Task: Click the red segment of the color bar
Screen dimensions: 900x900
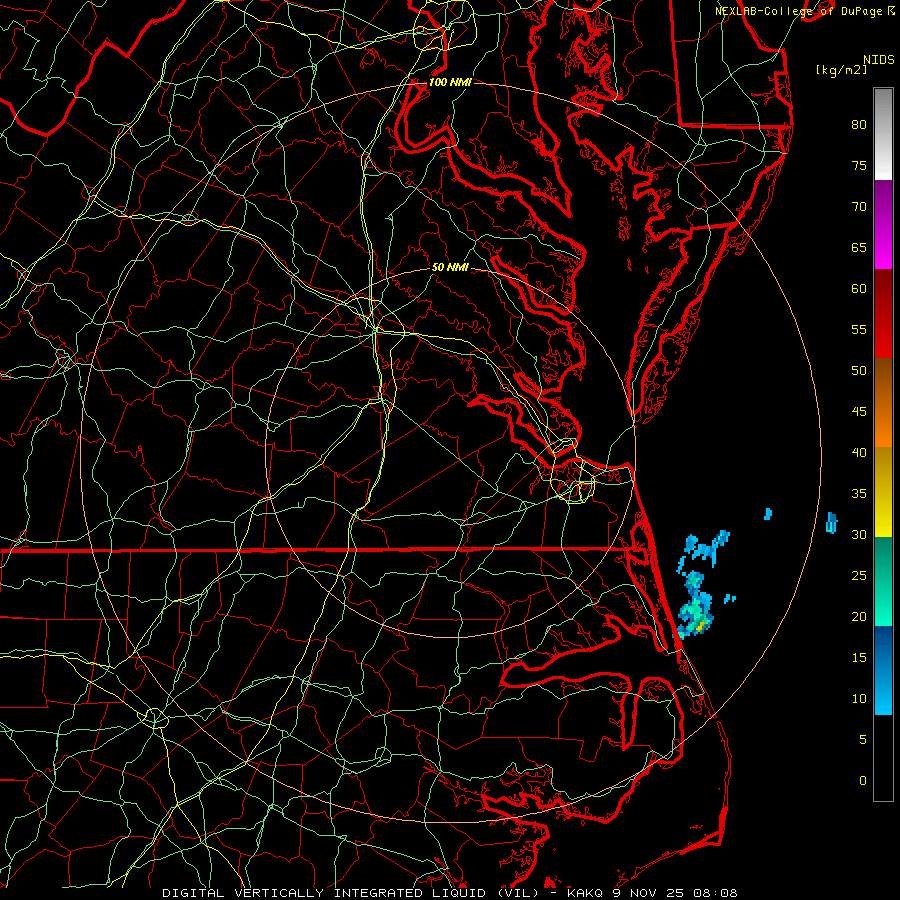Action: (x=883, y=314)
